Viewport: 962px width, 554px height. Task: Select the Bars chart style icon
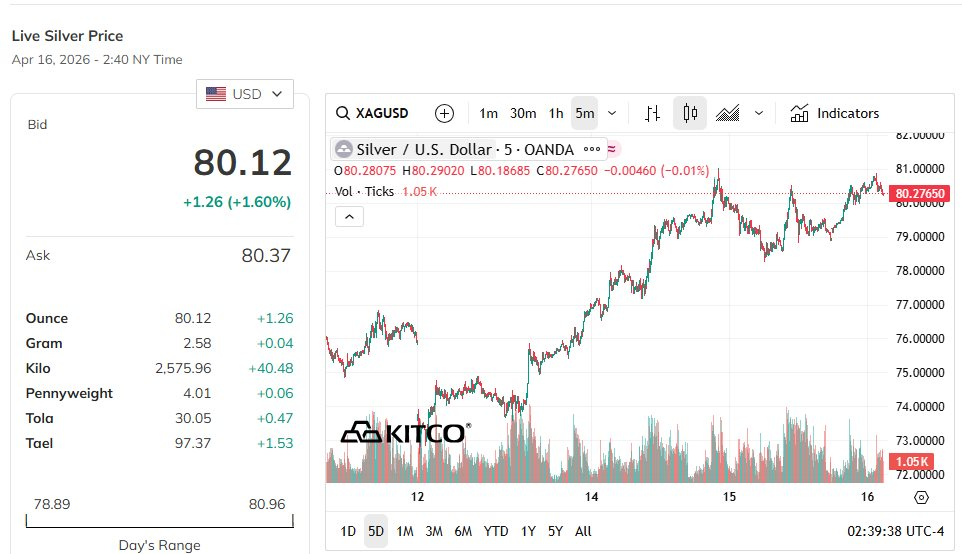(x=652, y=113)
